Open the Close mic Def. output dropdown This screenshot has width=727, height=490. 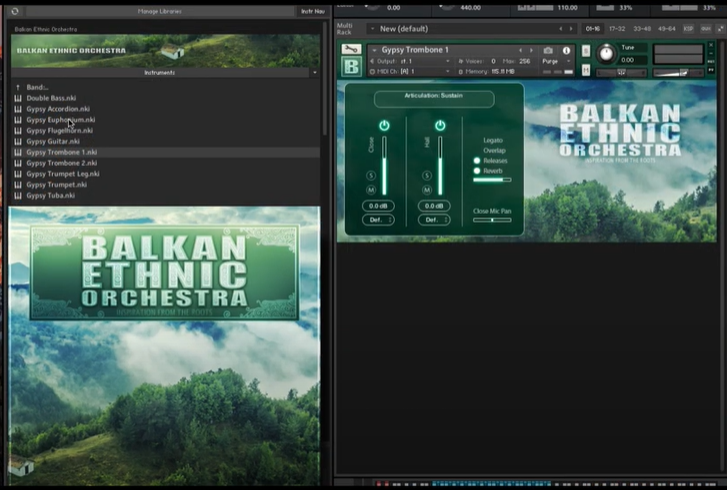pyautogui.click(x=378, y=220)
